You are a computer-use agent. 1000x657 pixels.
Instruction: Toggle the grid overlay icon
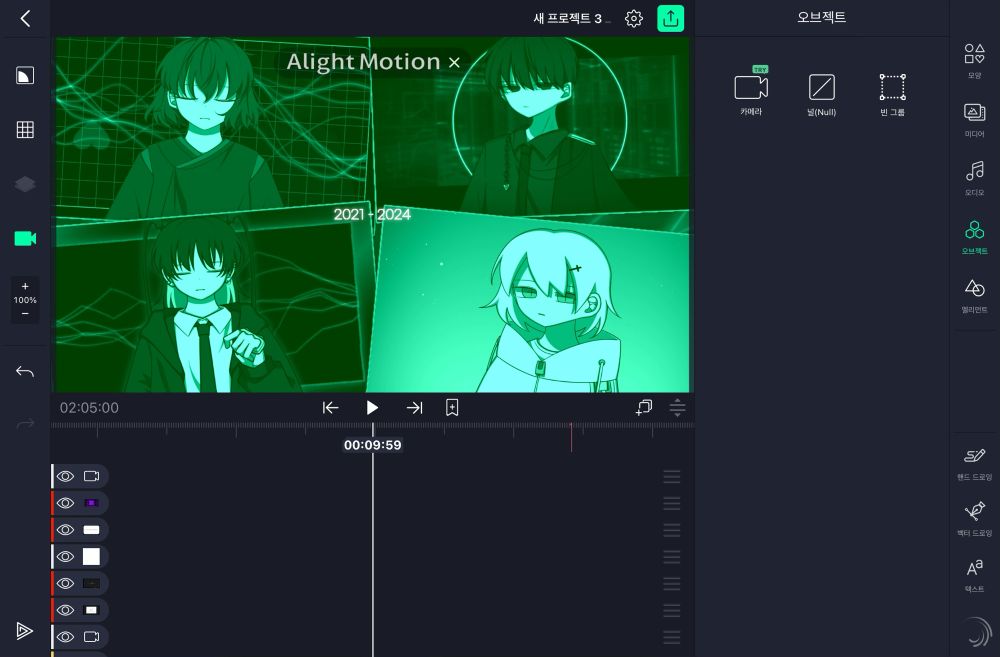(25, 129)
